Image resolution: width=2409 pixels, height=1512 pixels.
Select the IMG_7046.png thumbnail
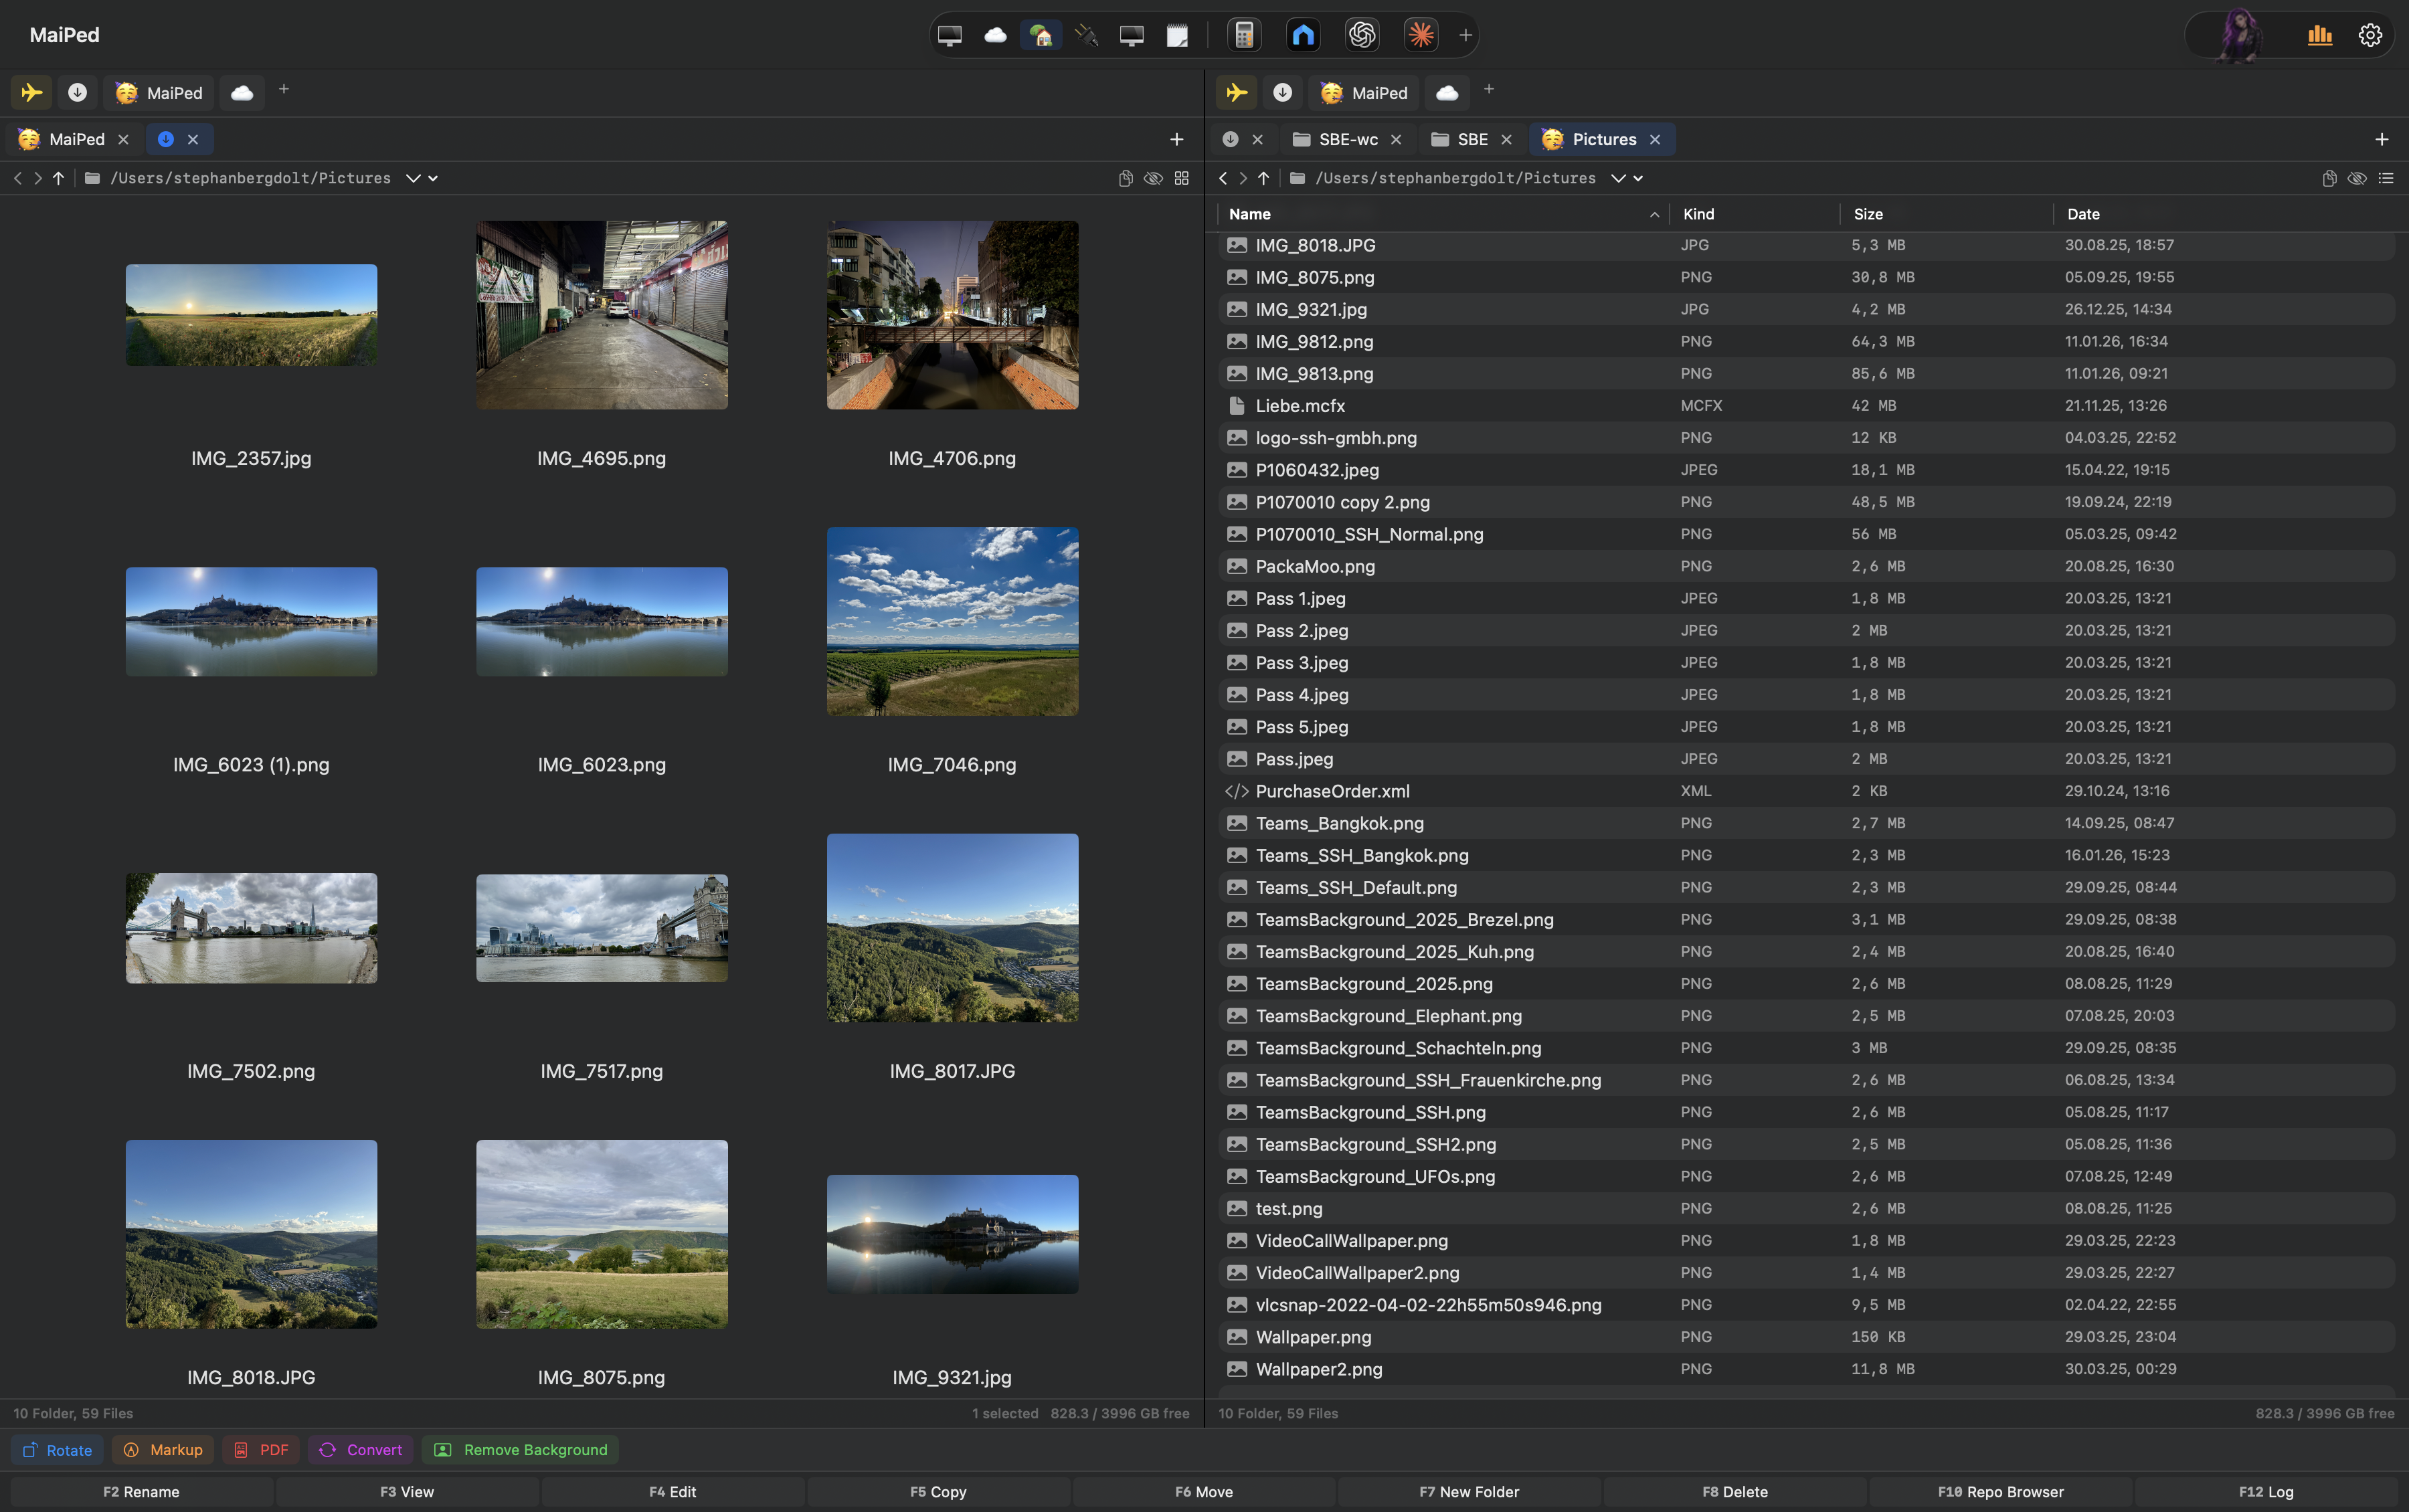pos(950,620)
